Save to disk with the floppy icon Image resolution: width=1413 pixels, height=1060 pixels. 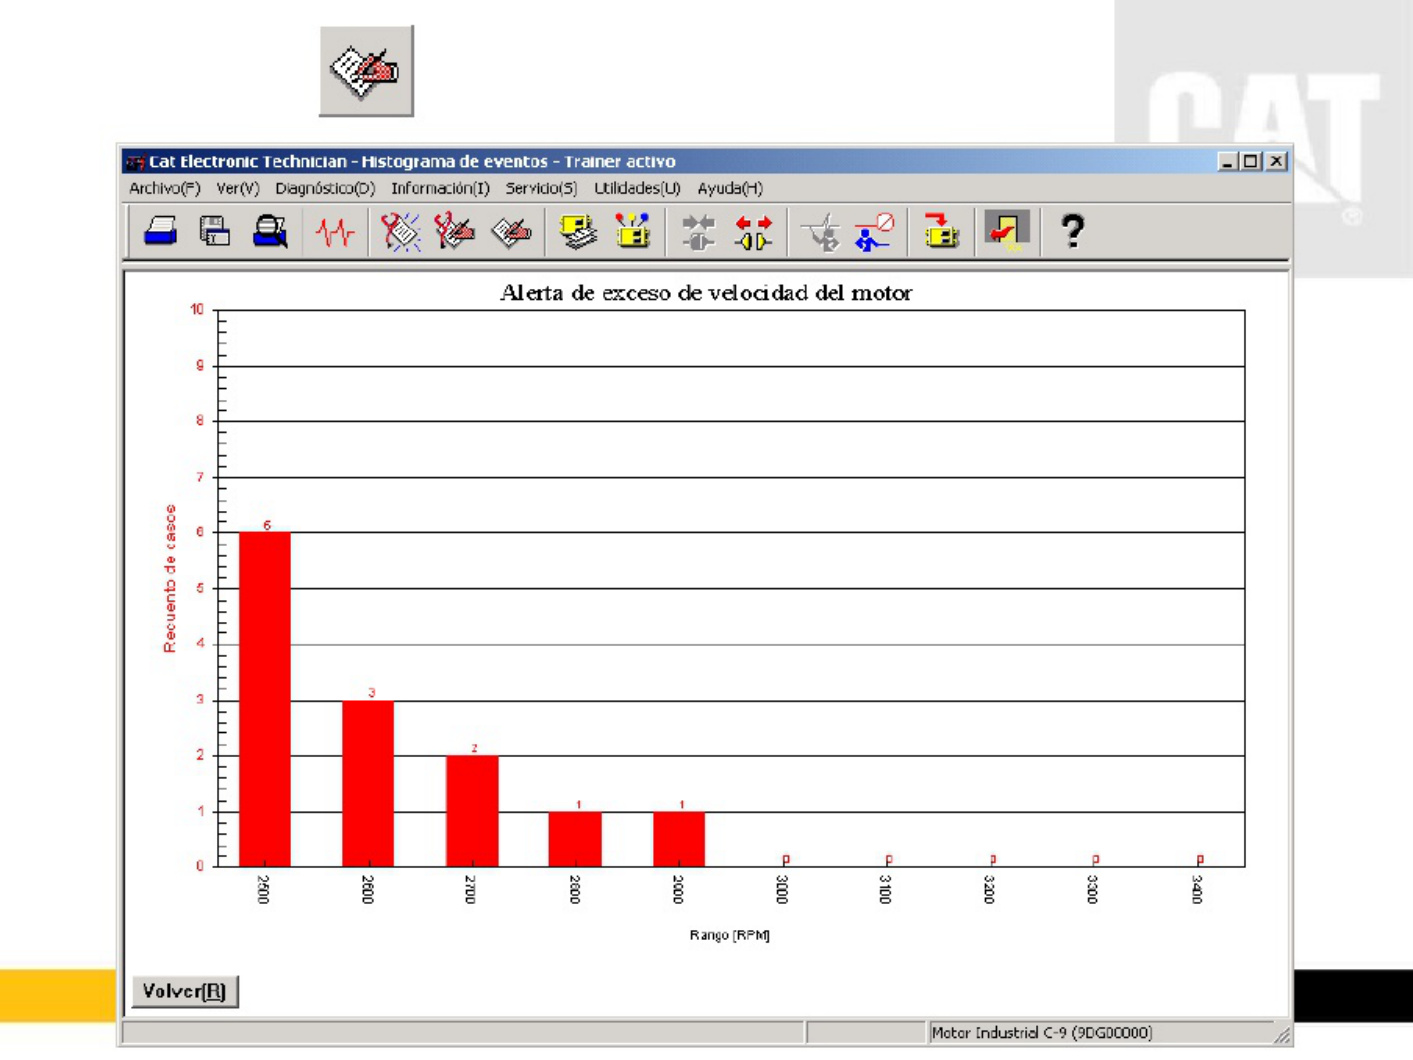click(x=215, y=232)
